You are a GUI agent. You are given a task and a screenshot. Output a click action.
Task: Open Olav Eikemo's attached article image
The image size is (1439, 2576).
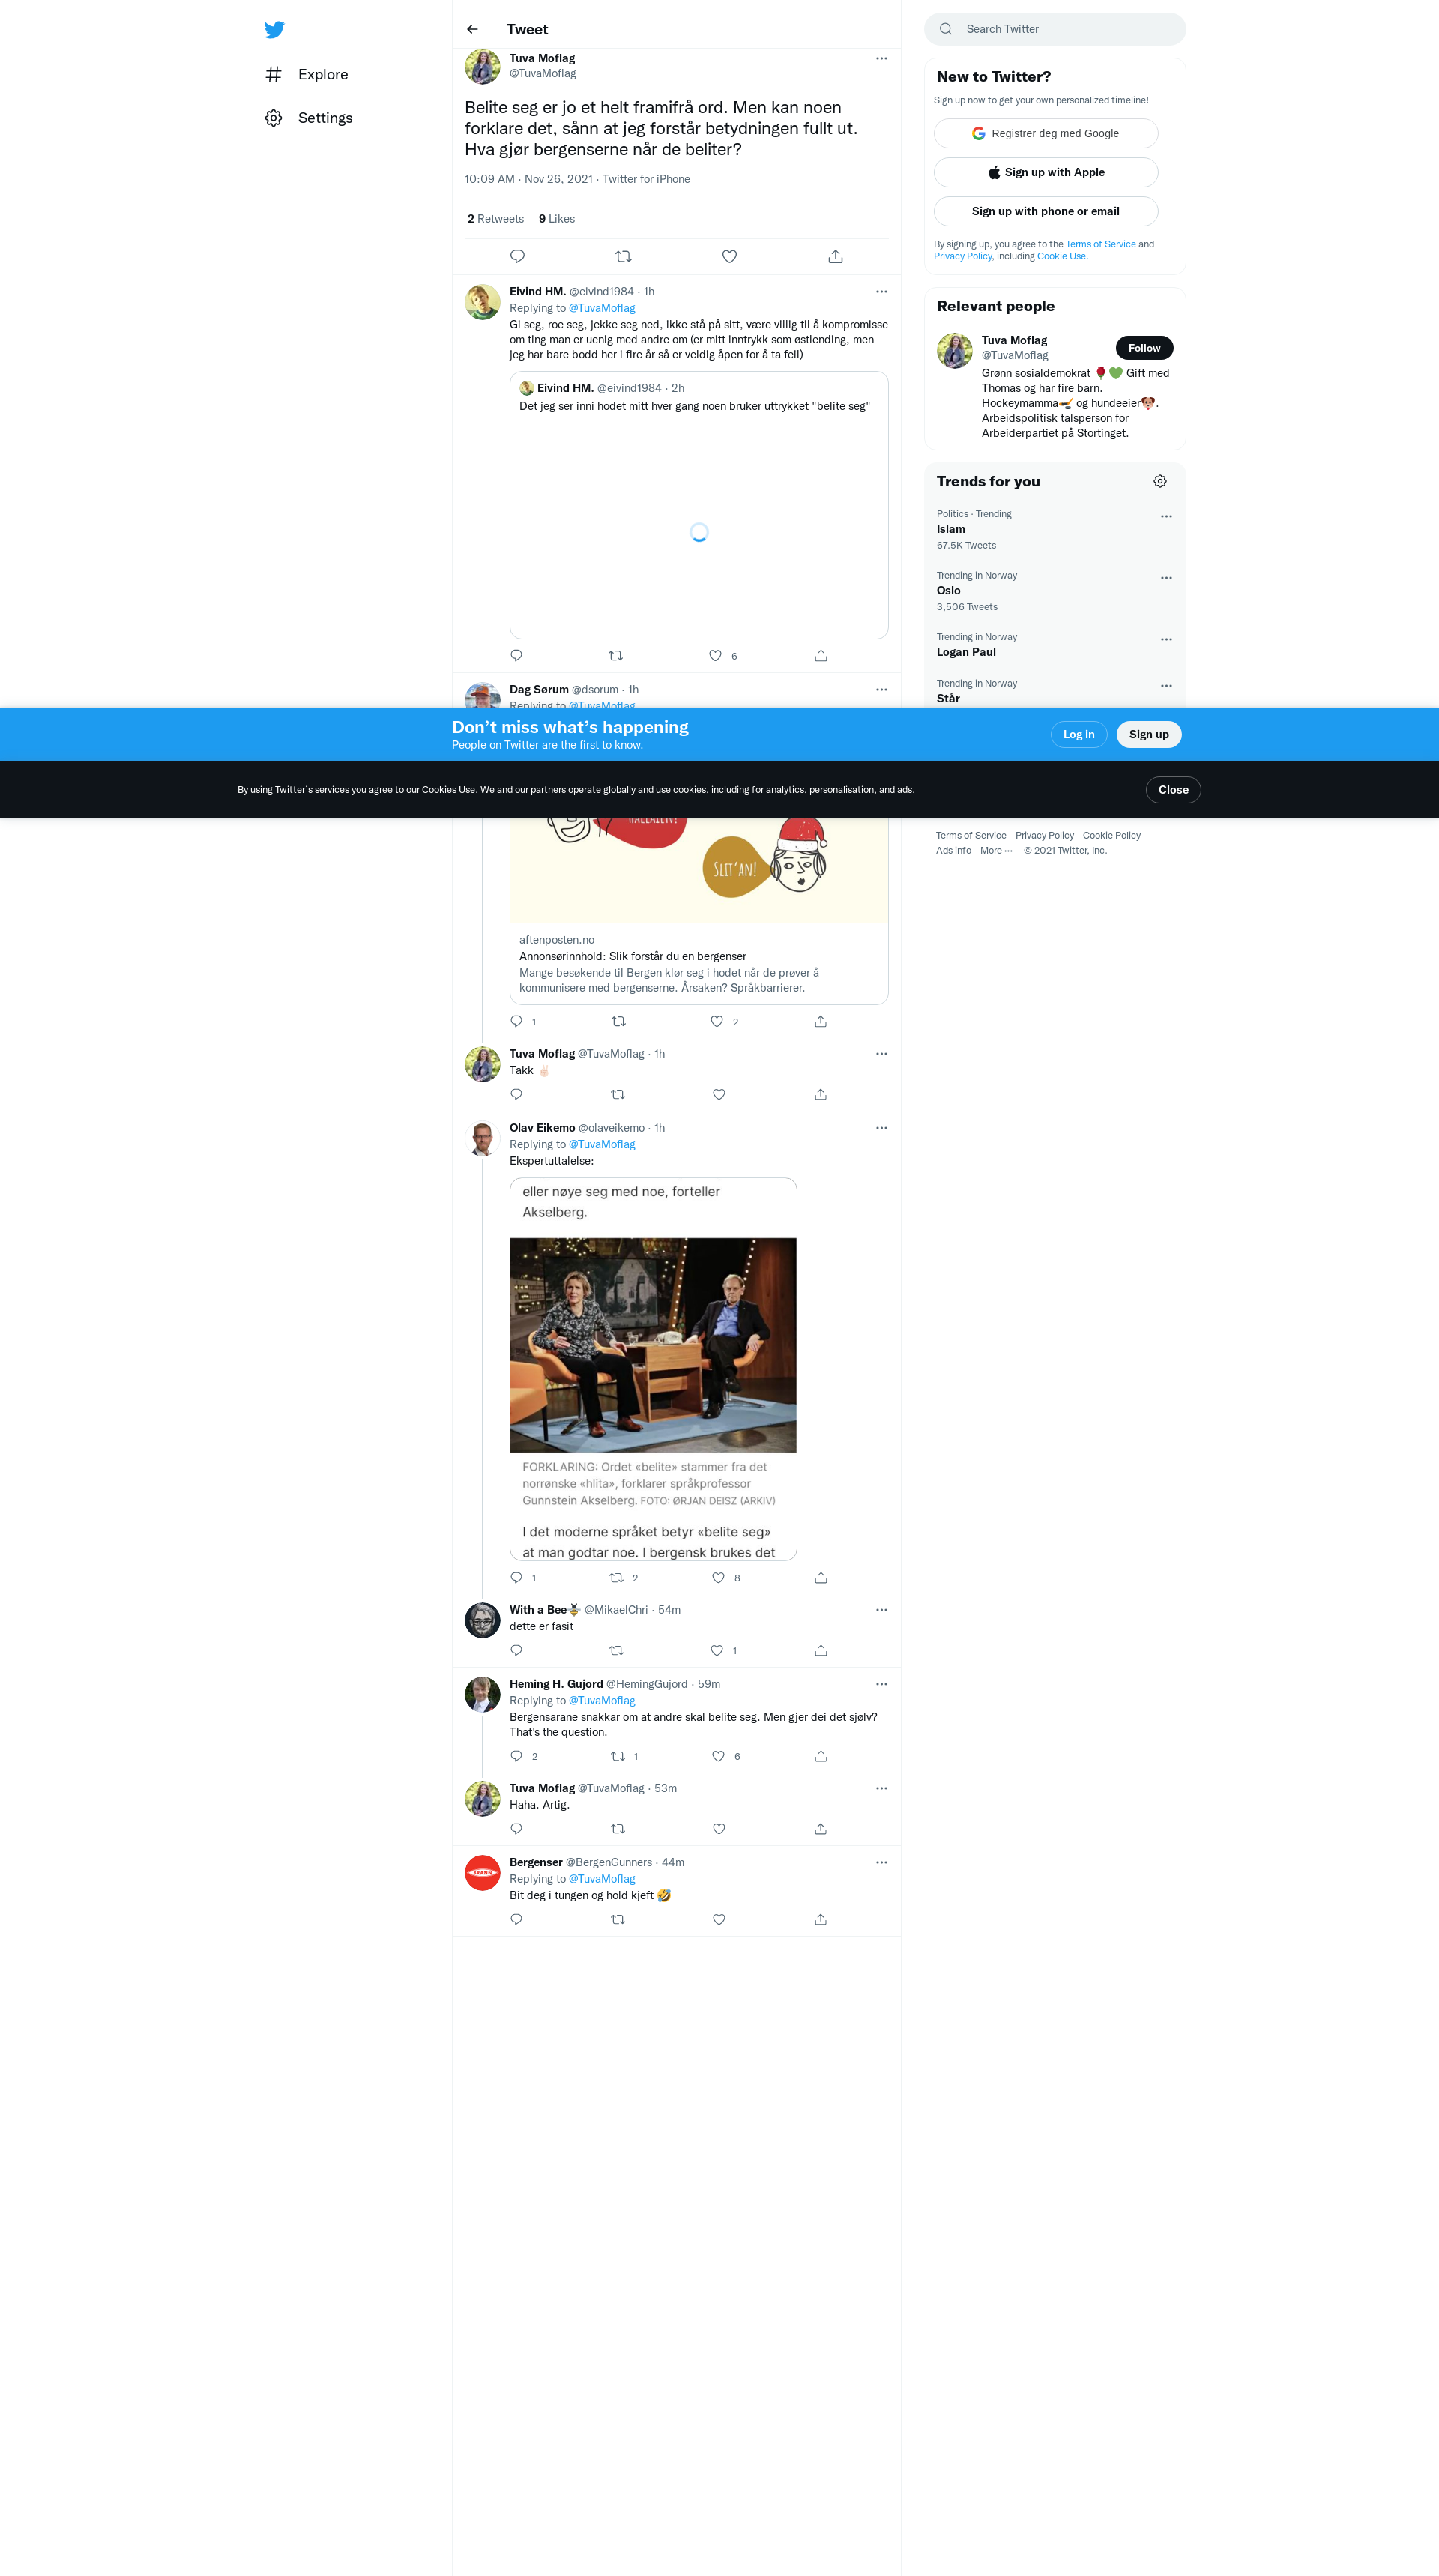point(653,1369)
